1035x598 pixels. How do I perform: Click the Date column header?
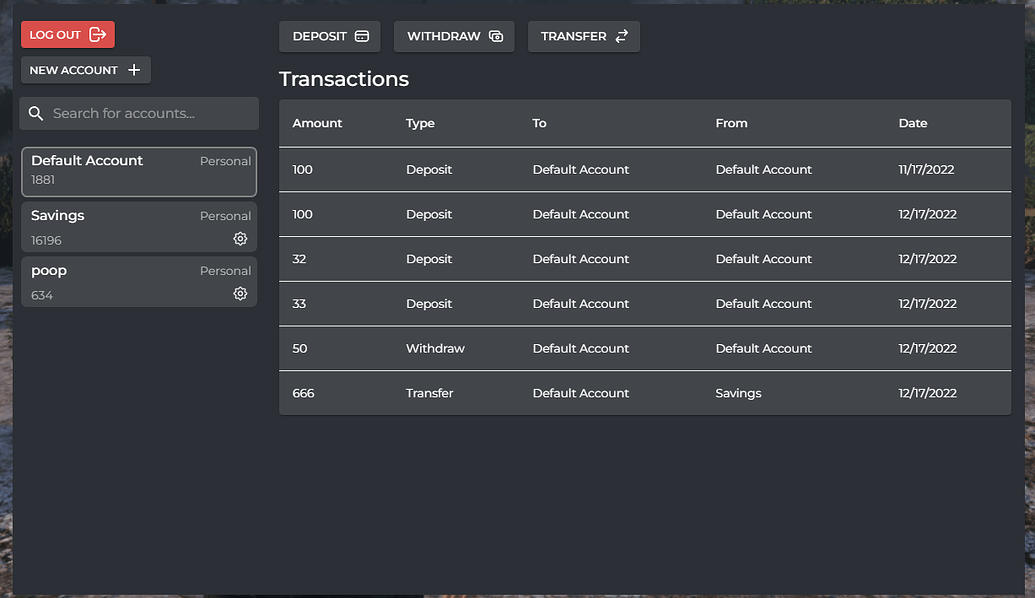(913, 123)
